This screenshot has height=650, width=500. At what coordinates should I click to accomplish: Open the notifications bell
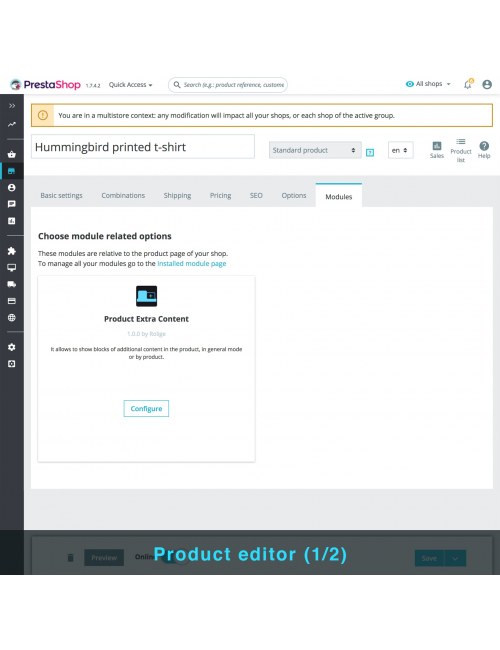coord(468,84)
